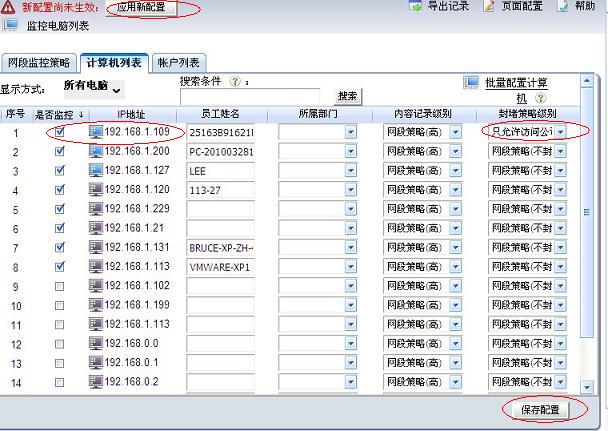Click the help icon (帮助)

(563, 6)
